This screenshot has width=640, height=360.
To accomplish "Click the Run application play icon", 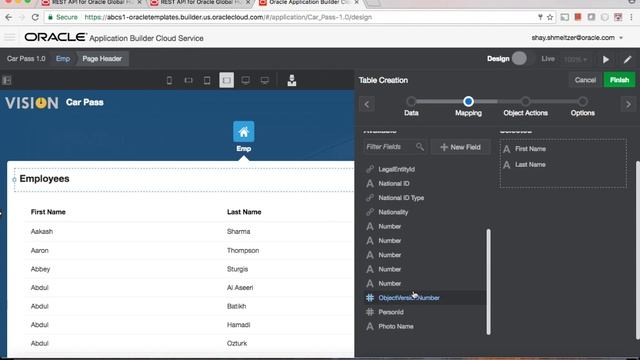I will 606,60.
